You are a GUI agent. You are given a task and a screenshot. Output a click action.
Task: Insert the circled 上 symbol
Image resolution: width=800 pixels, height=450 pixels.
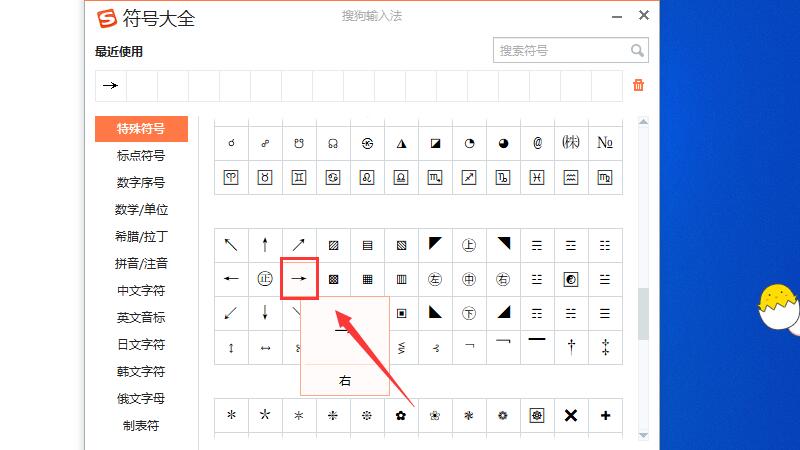tap(469, 244)
